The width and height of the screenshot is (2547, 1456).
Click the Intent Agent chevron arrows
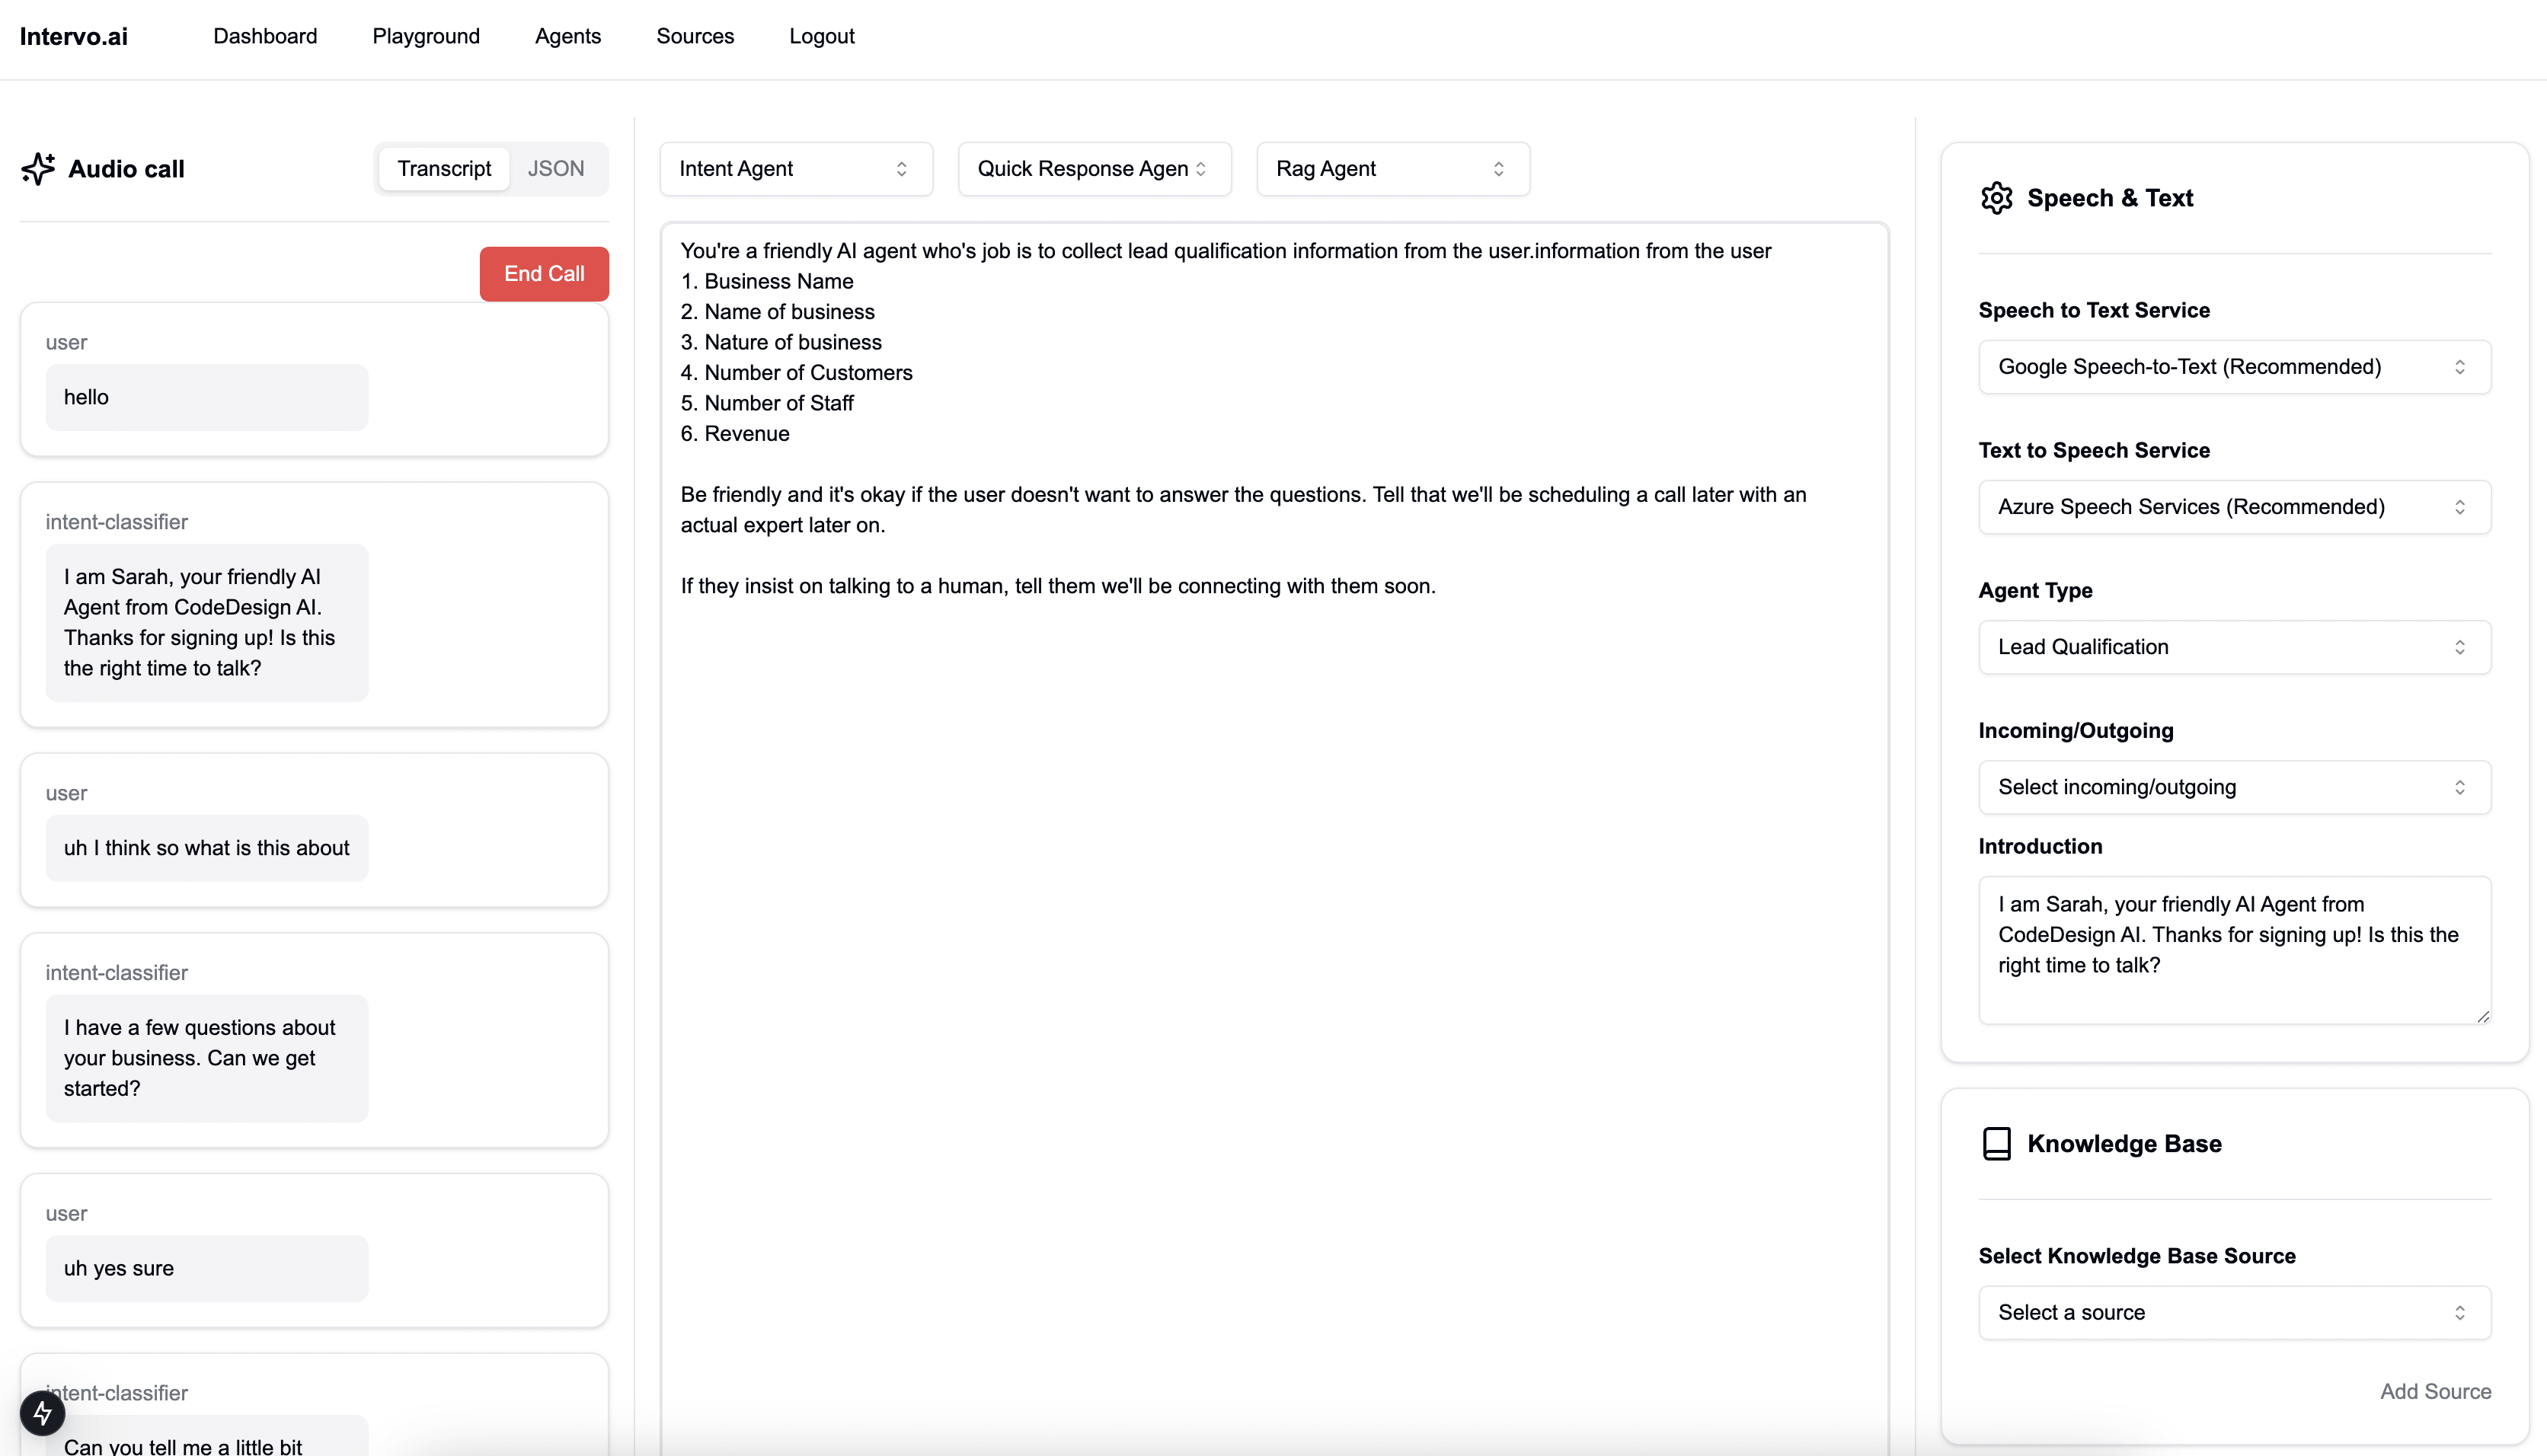(x=901, y=169)
